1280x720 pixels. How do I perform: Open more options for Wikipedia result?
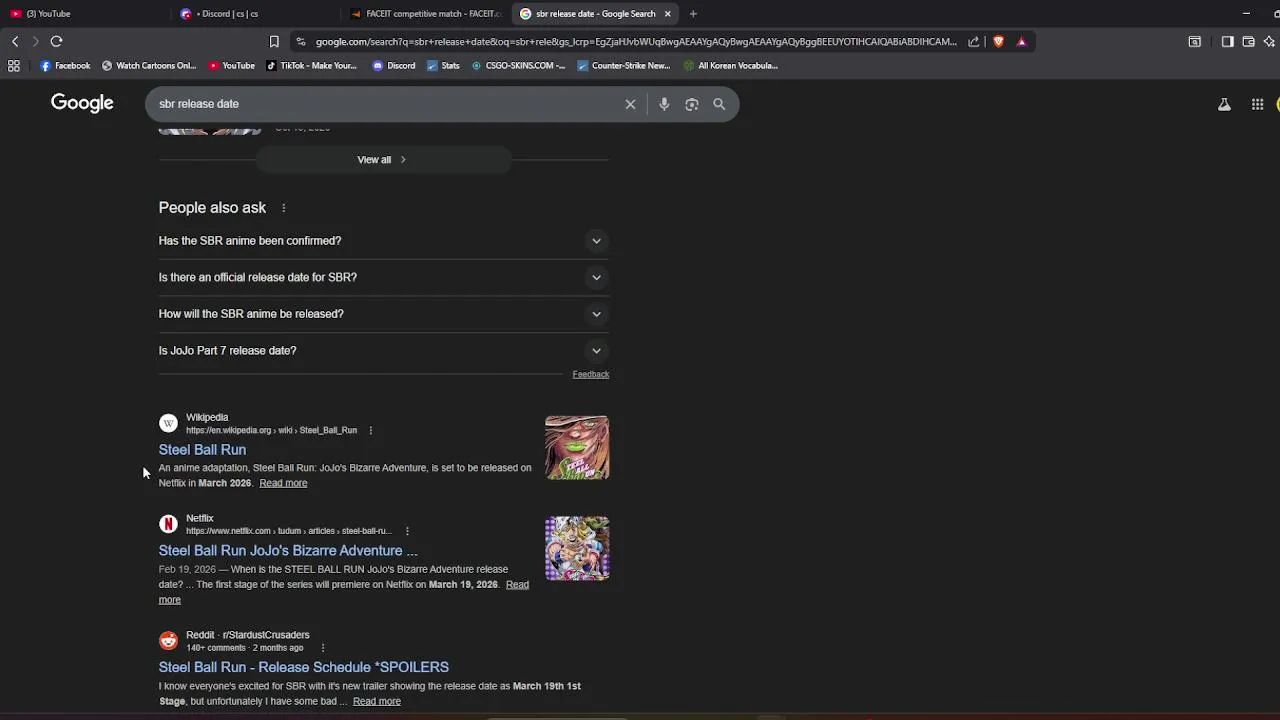coord(370,431)
